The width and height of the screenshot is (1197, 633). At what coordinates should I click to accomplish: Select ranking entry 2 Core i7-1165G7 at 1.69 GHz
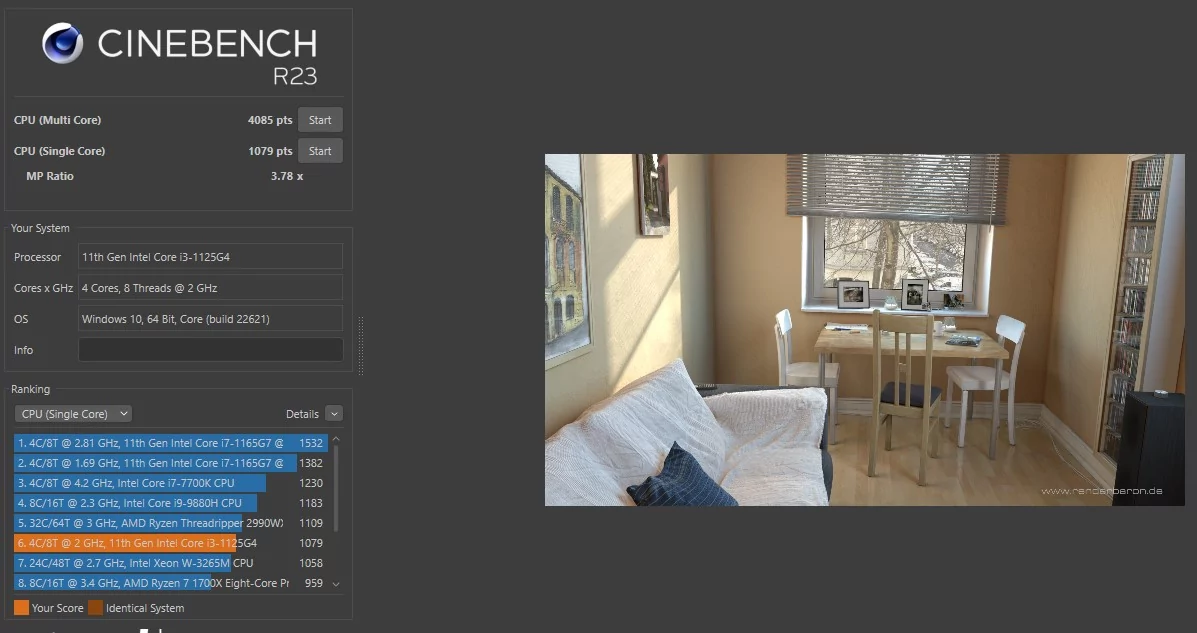(171, 463)
